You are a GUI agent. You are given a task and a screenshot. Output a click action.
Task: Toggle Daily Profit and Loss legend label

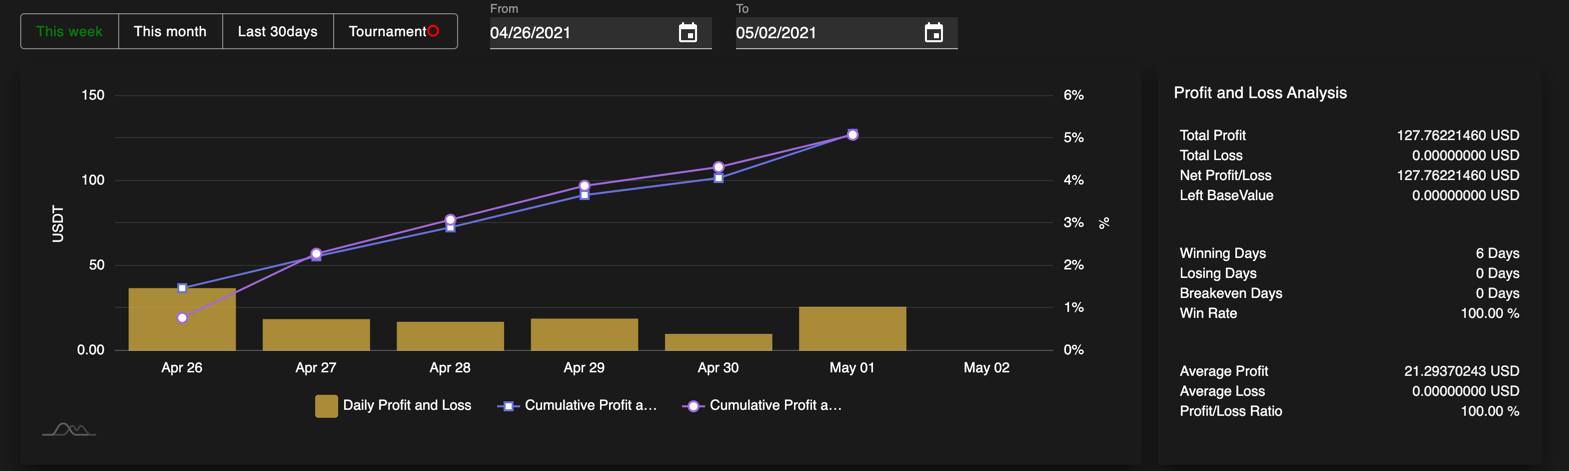click(406, 405)
